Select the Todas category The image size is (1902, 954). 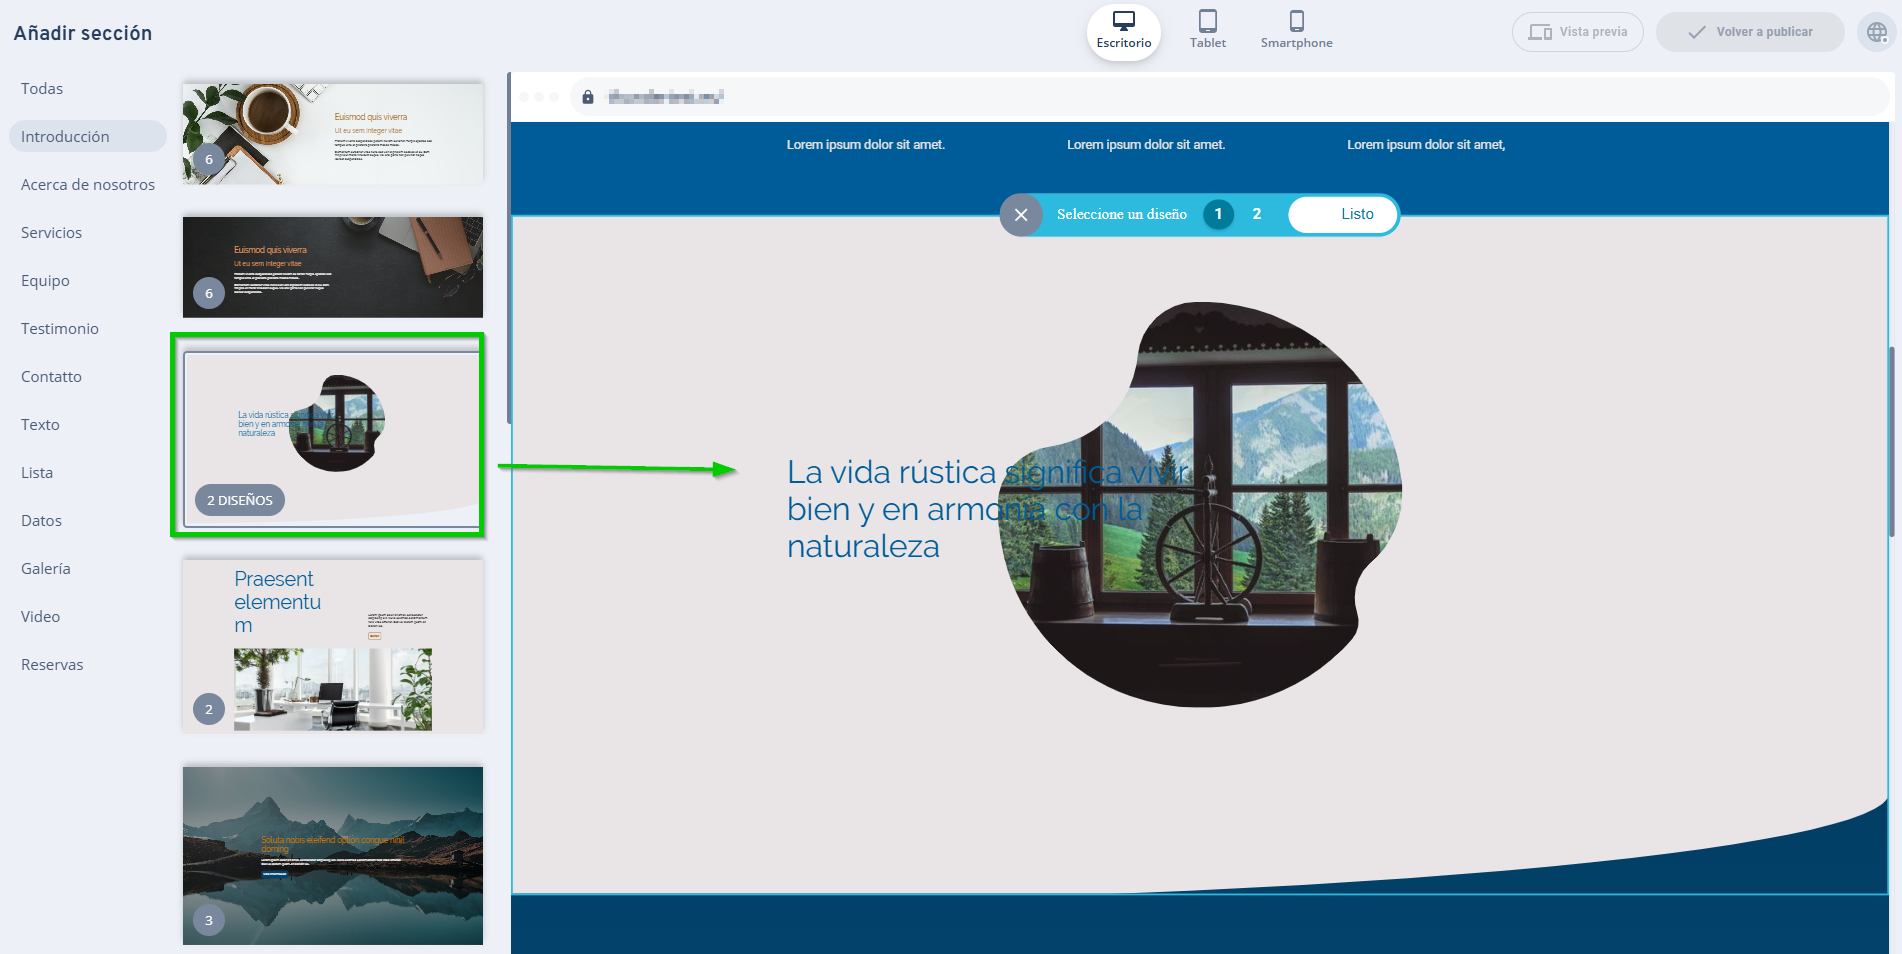coord(42,89)
